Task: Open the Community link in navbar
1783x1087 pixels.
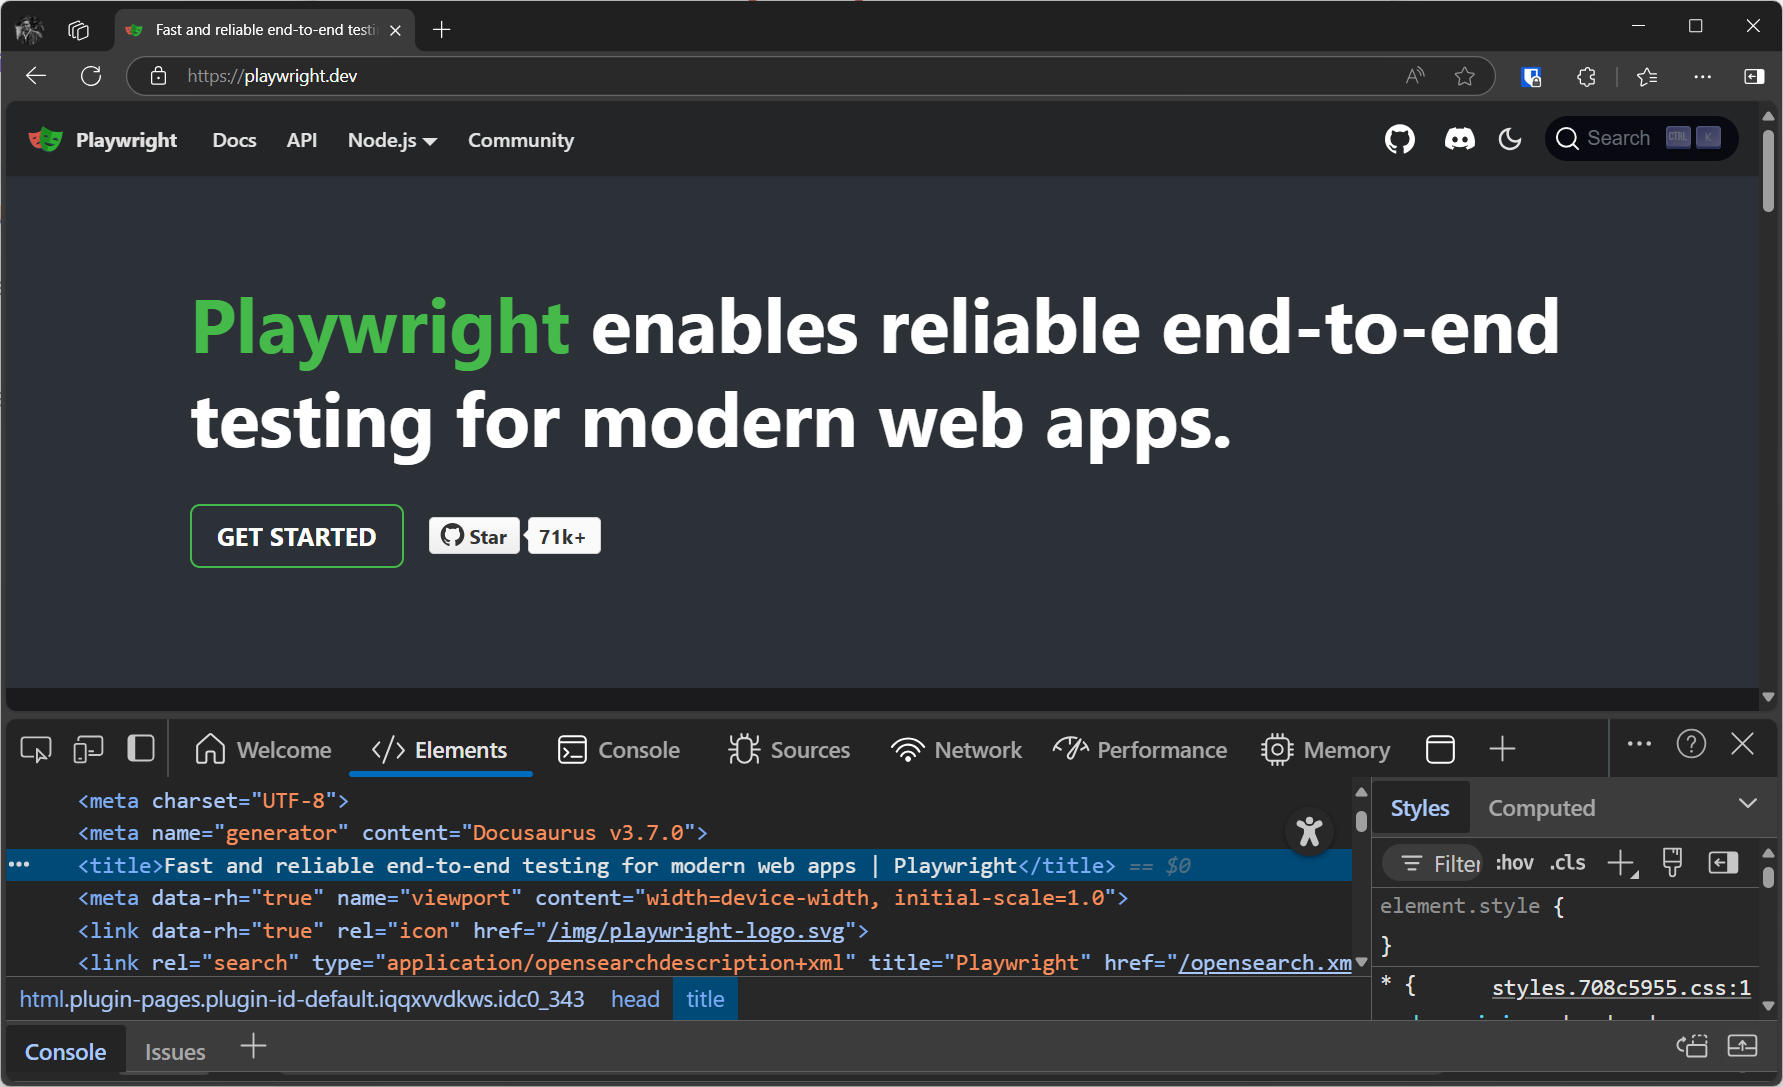Action: (x=521, y=140)
